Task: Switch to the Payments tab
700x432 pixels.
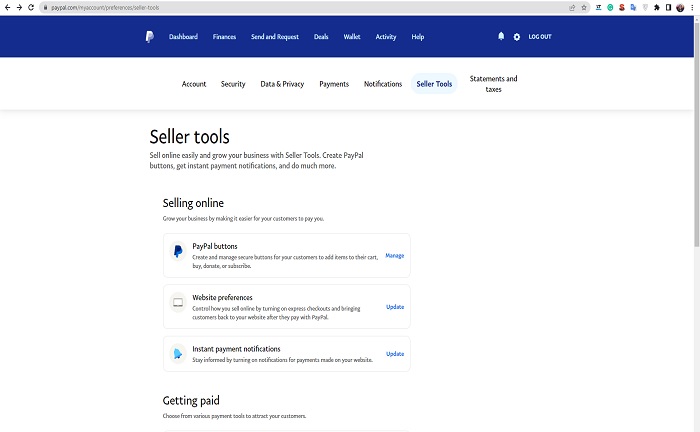Action: tap(334, 84)
